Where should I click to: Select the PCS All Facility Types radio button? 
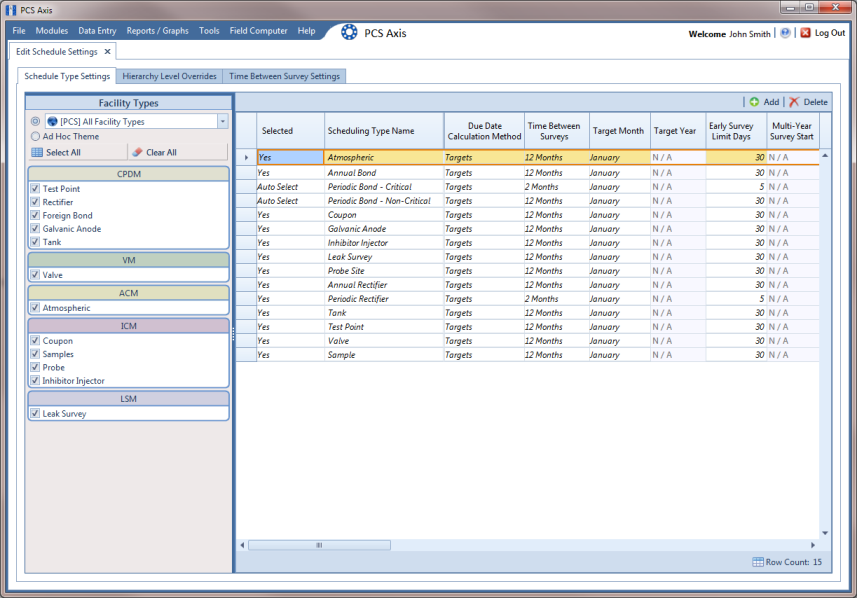36,121
